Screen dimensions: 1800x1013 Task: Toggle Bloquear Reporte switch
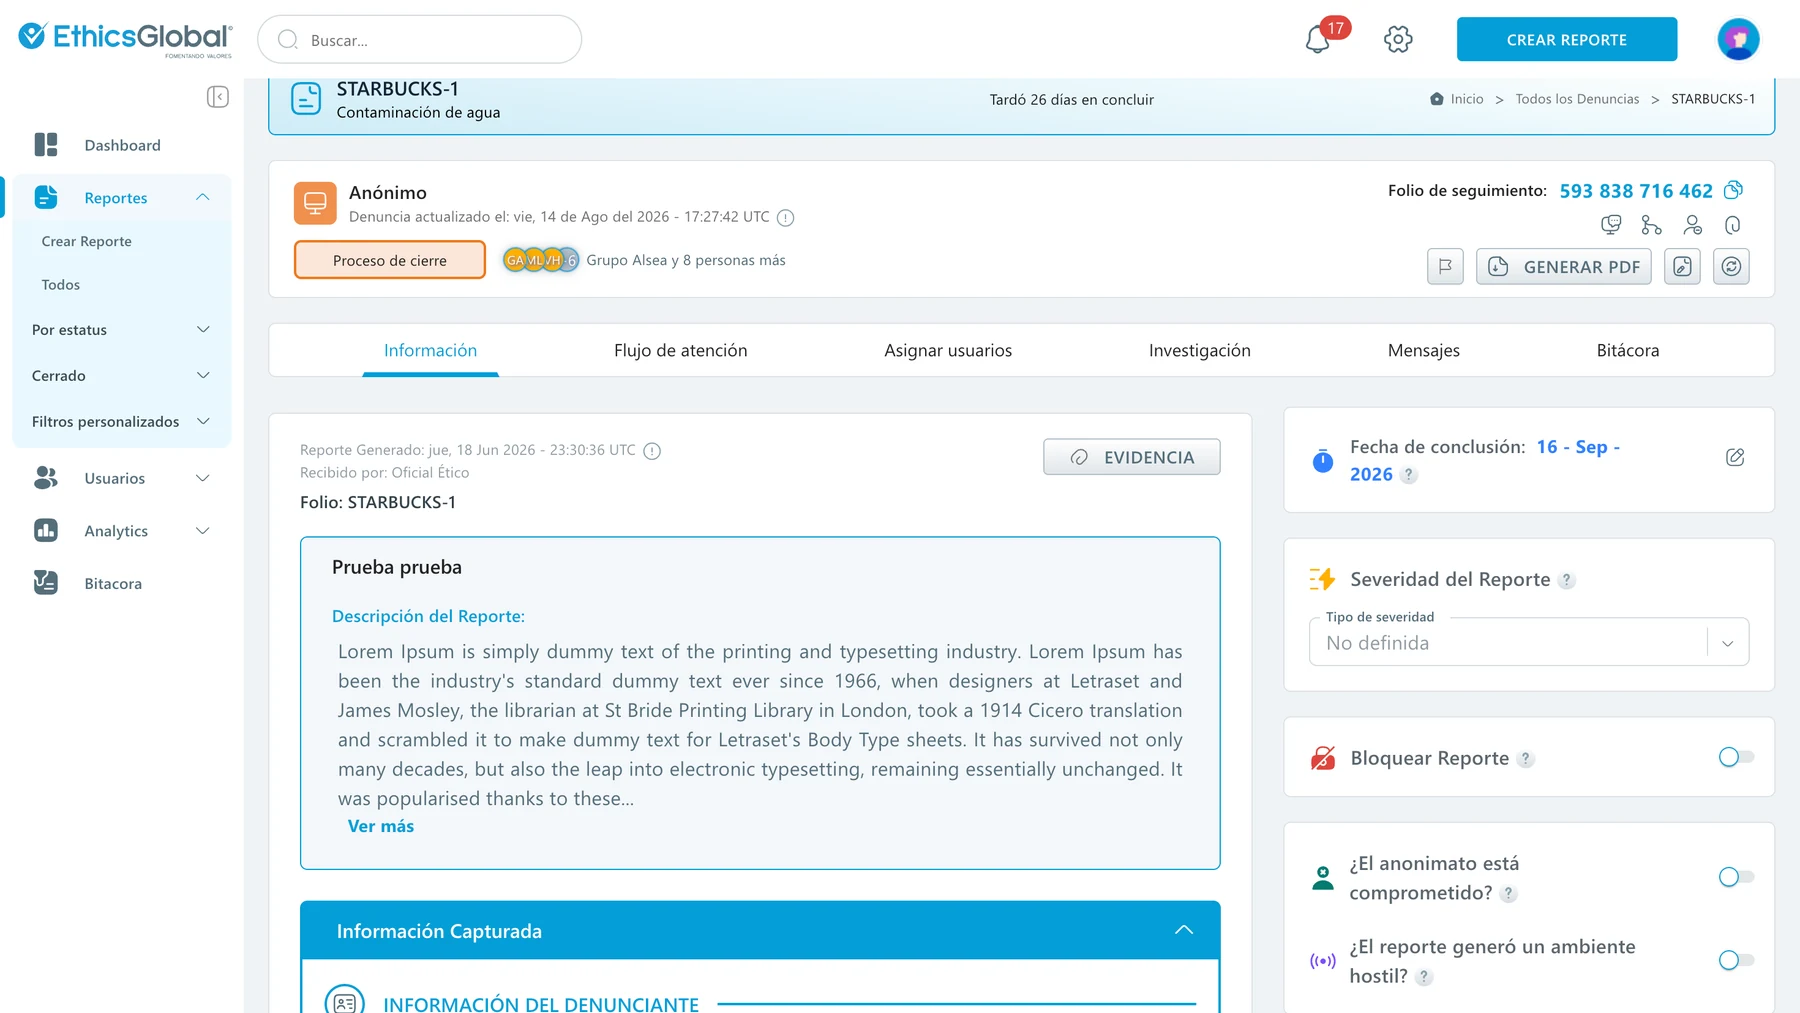point(1736,757)
